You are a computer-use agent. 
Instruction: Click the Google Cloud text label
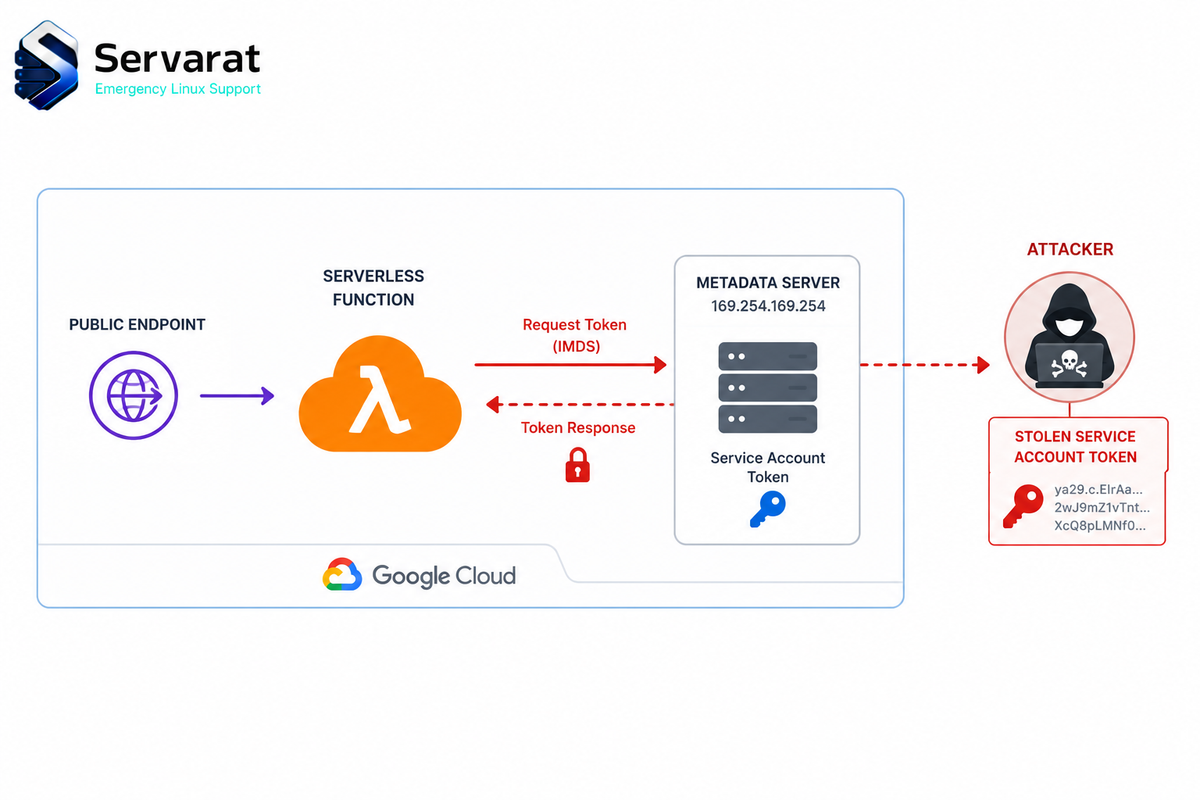tap(444, 576)
